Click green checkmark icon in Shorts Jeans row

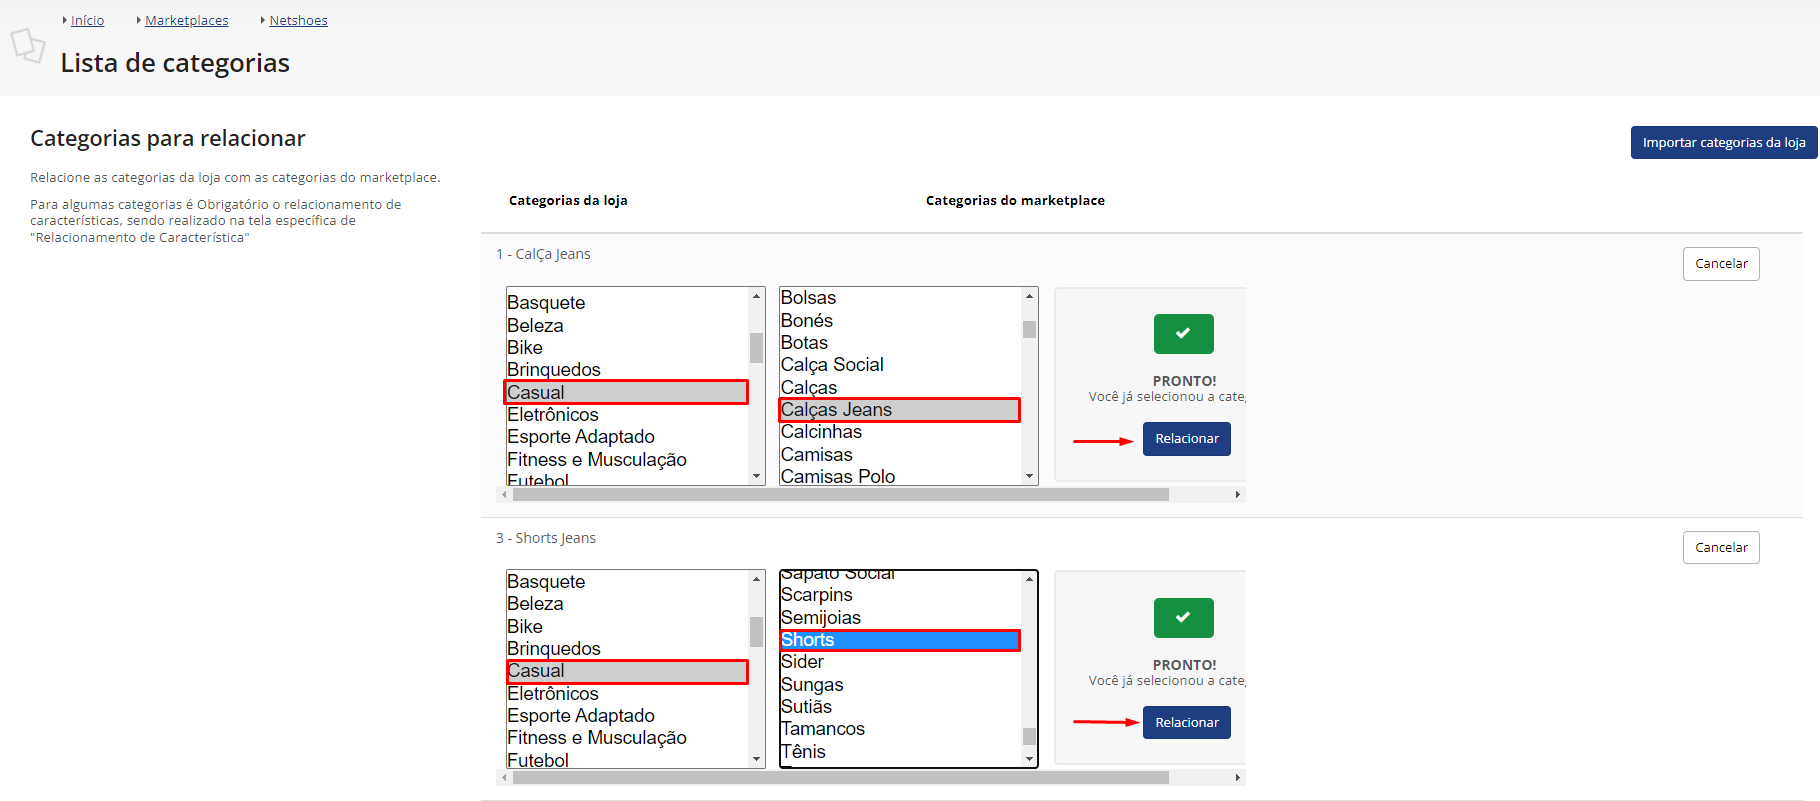click(x=1183, y=618)
